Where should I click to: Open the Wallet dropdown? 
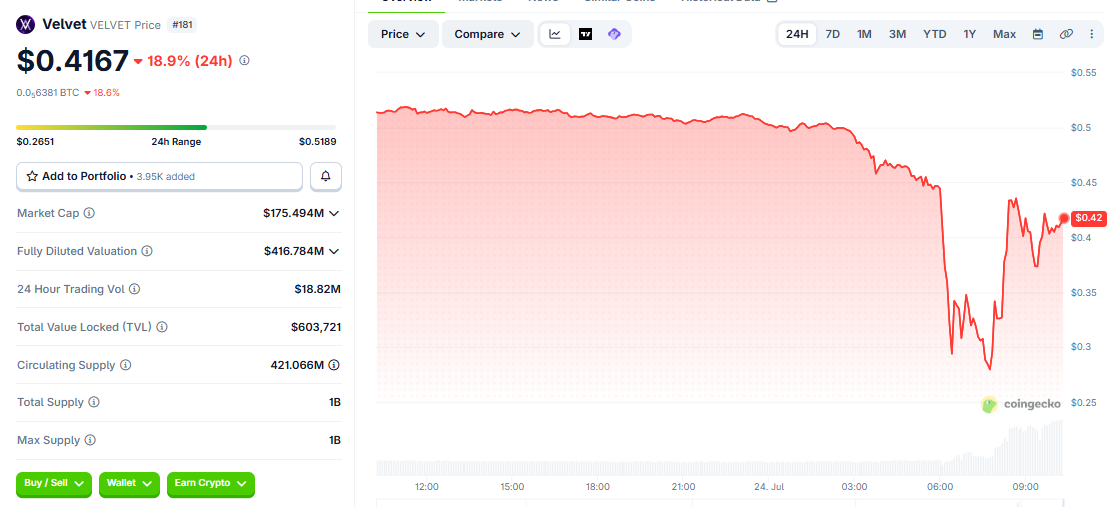[129, 484]
